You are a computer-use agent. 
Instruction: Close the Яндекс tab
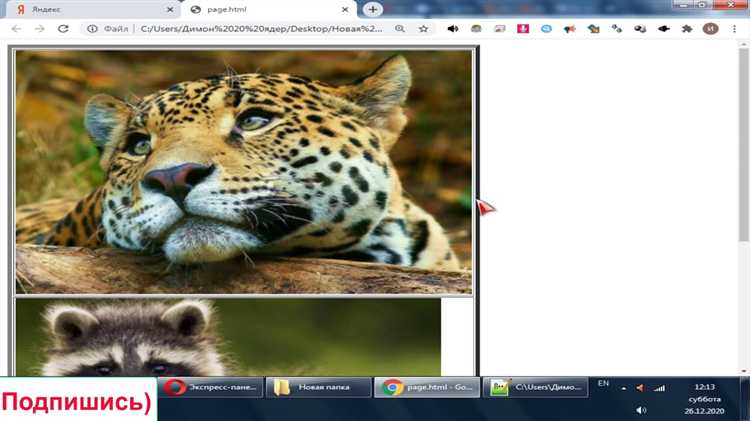tap(170, 10)
